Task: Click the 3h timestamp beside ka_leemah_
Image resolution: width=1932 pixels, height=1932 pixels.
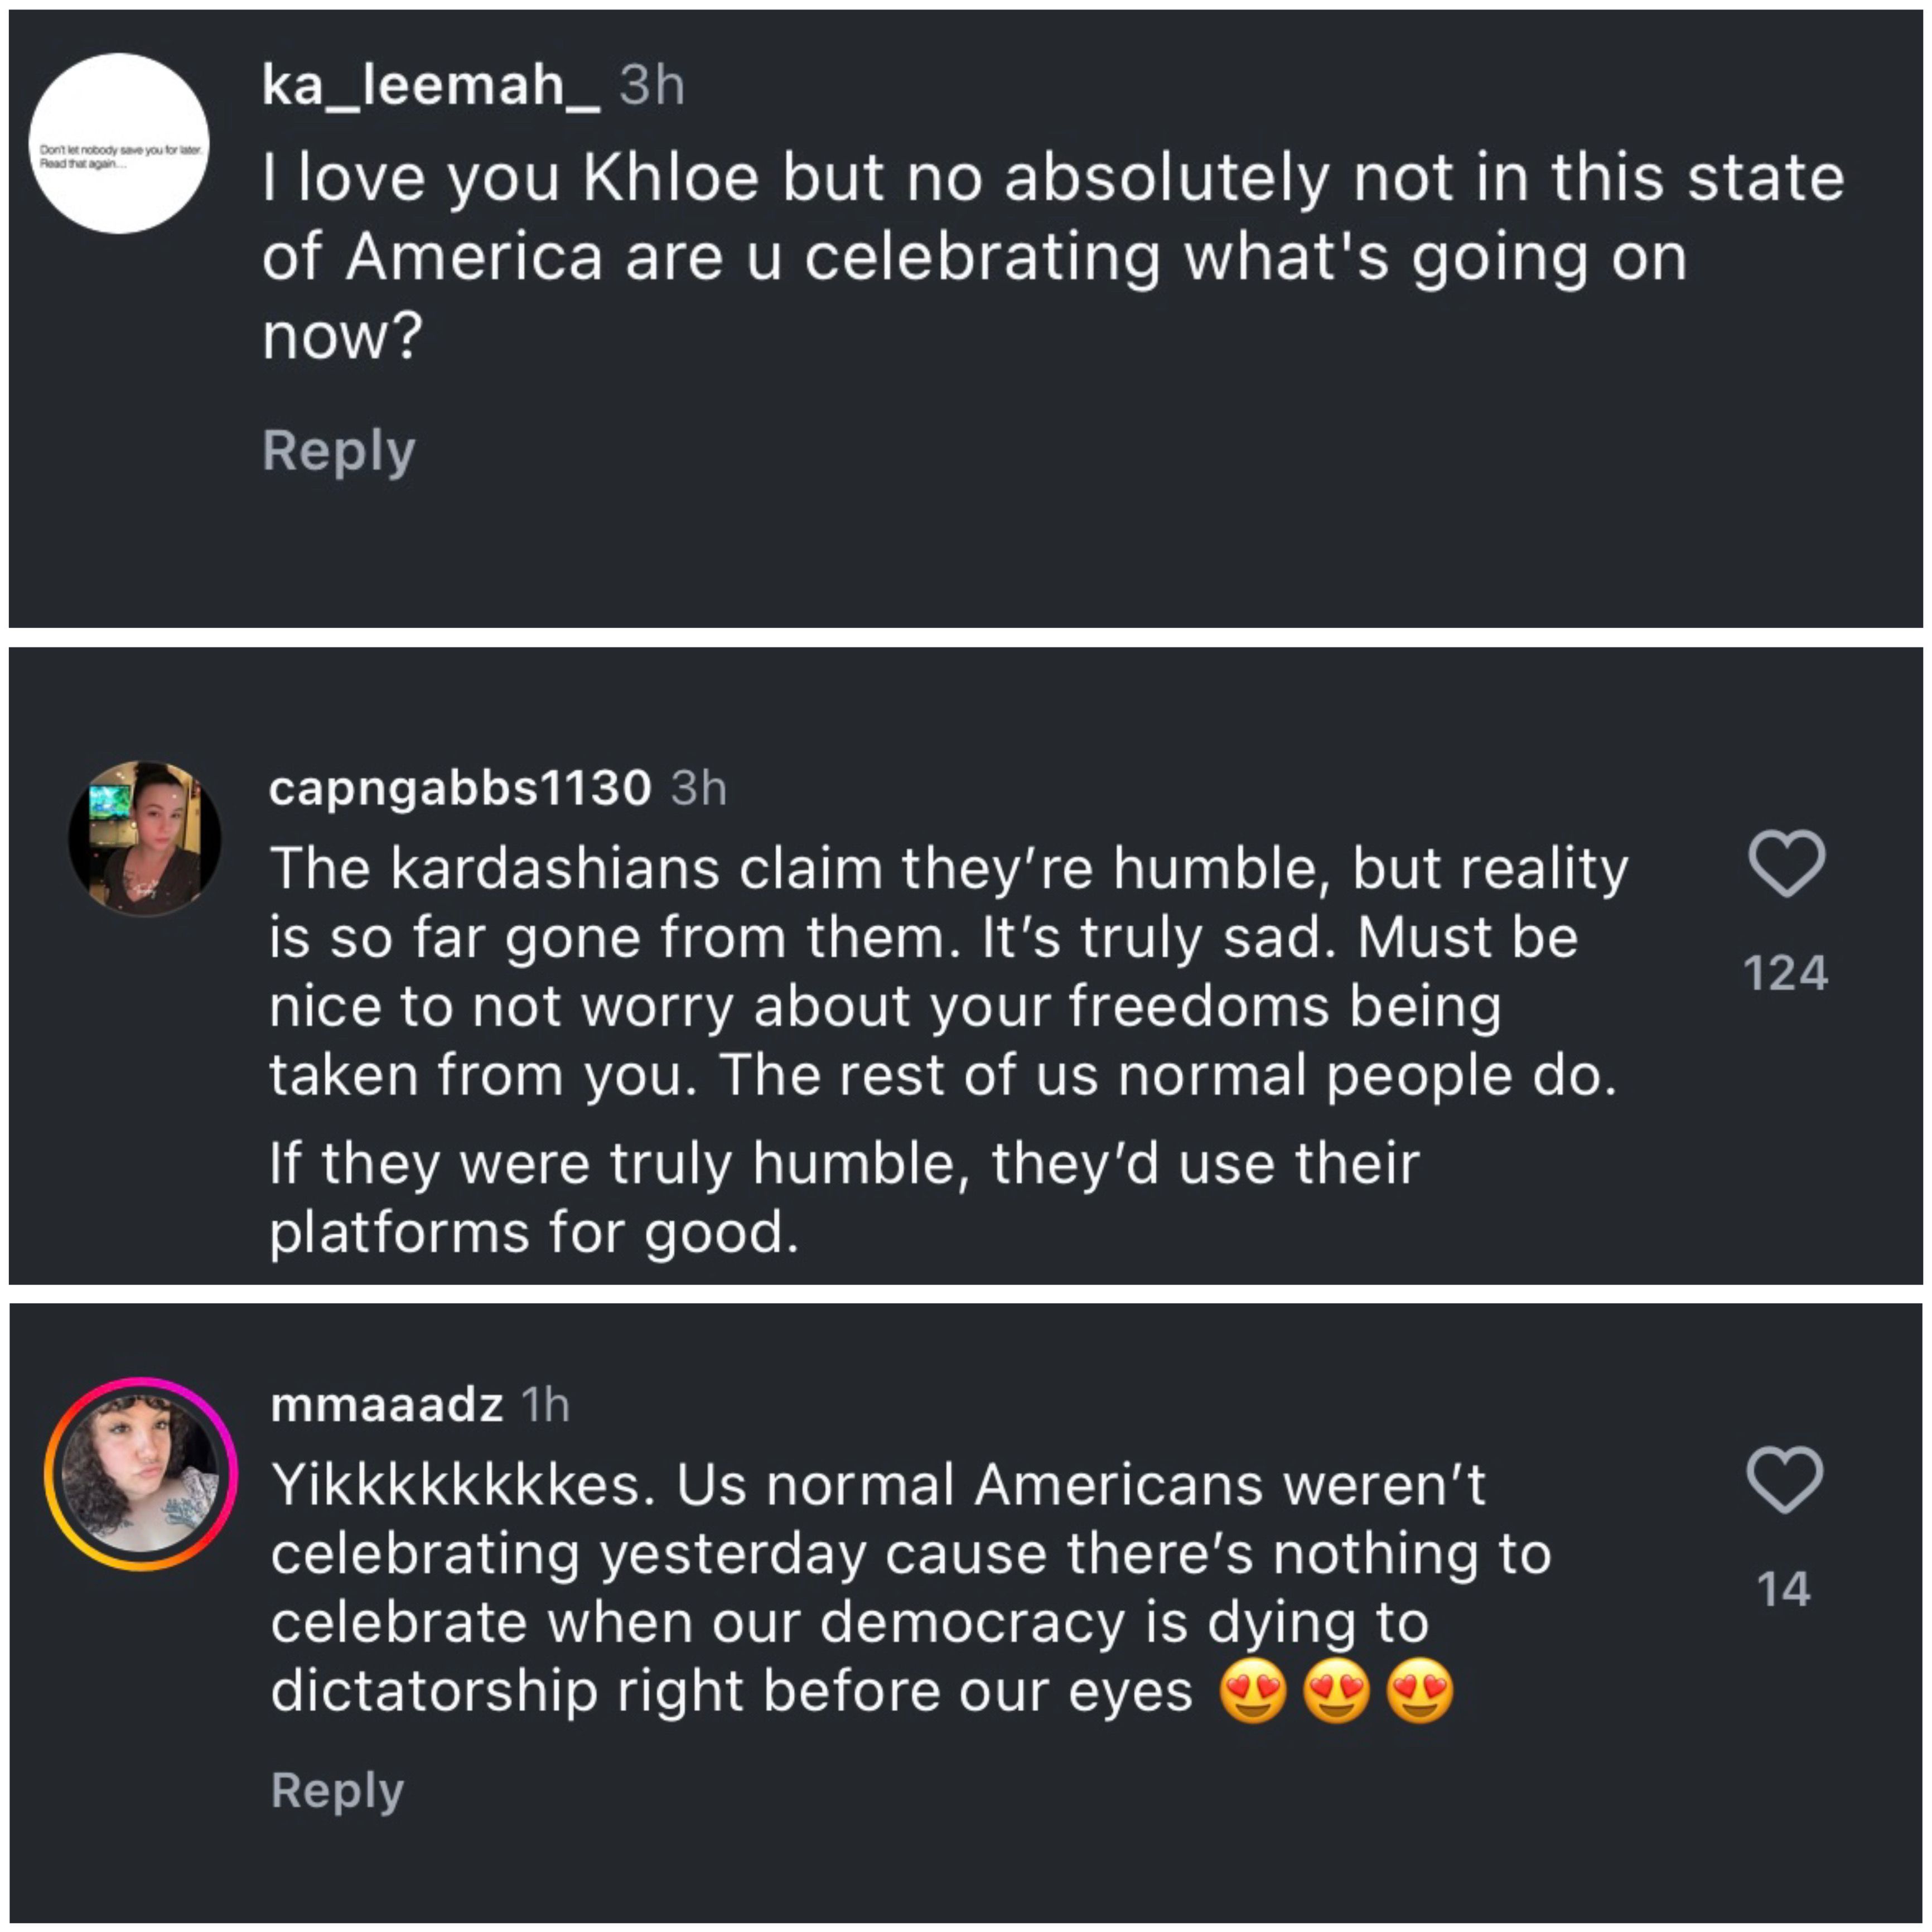Action: tap(652, 86)
